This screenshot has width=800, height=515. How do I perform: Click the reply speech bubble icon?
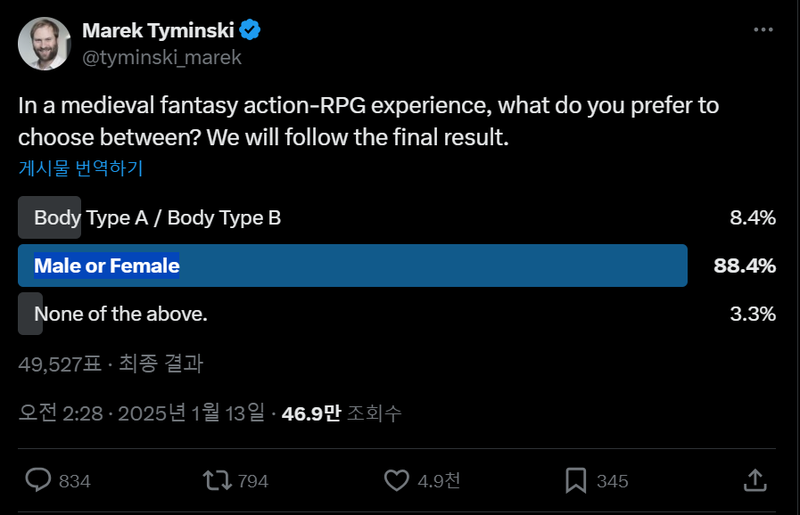point(38,481)
